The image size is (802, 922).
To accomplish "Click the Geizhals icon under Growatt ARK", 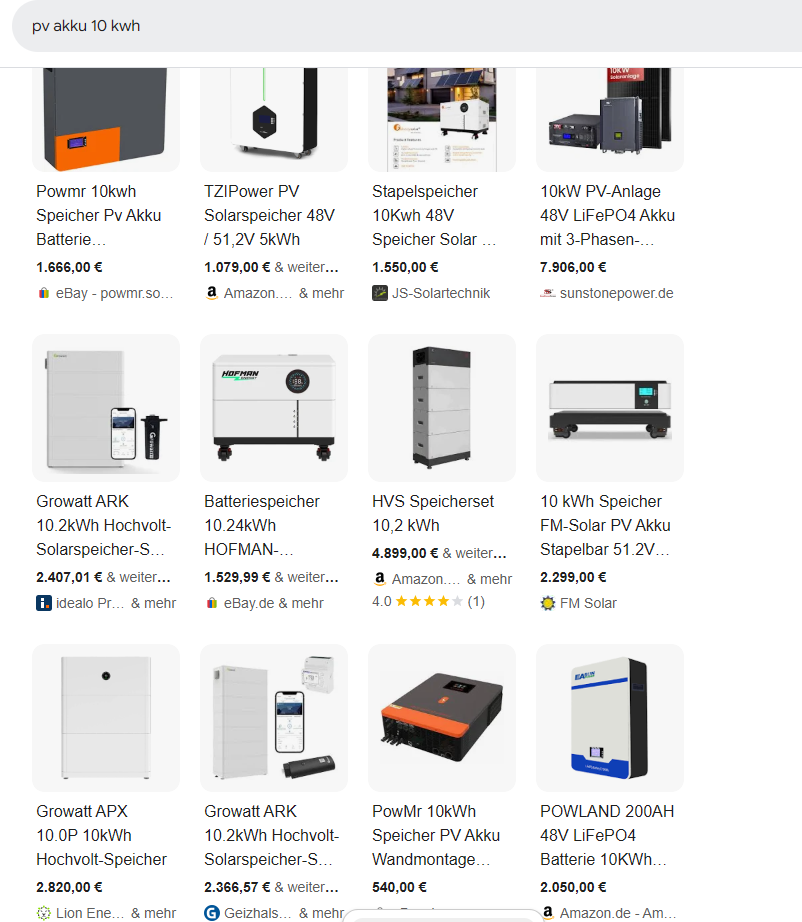I will [212, 913].
